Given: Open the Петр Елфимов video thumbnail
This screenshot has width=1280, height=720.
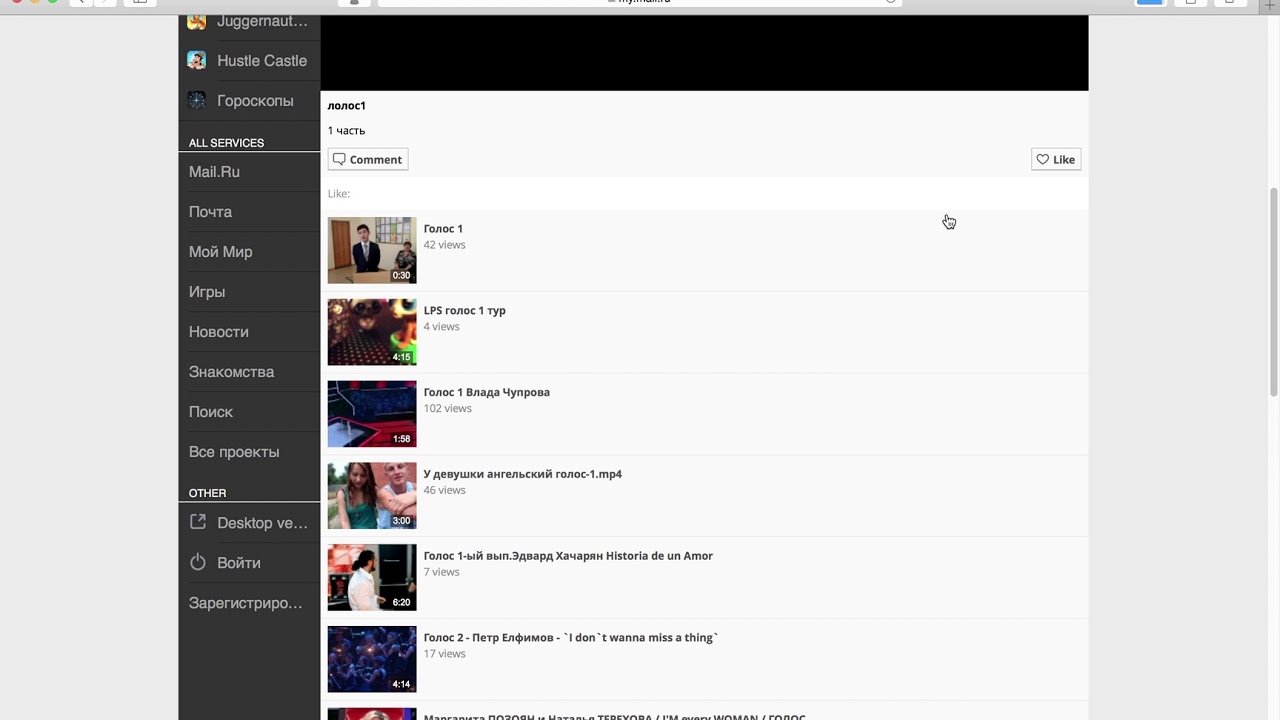Looking at the screenshot, I should click(372, 659).
